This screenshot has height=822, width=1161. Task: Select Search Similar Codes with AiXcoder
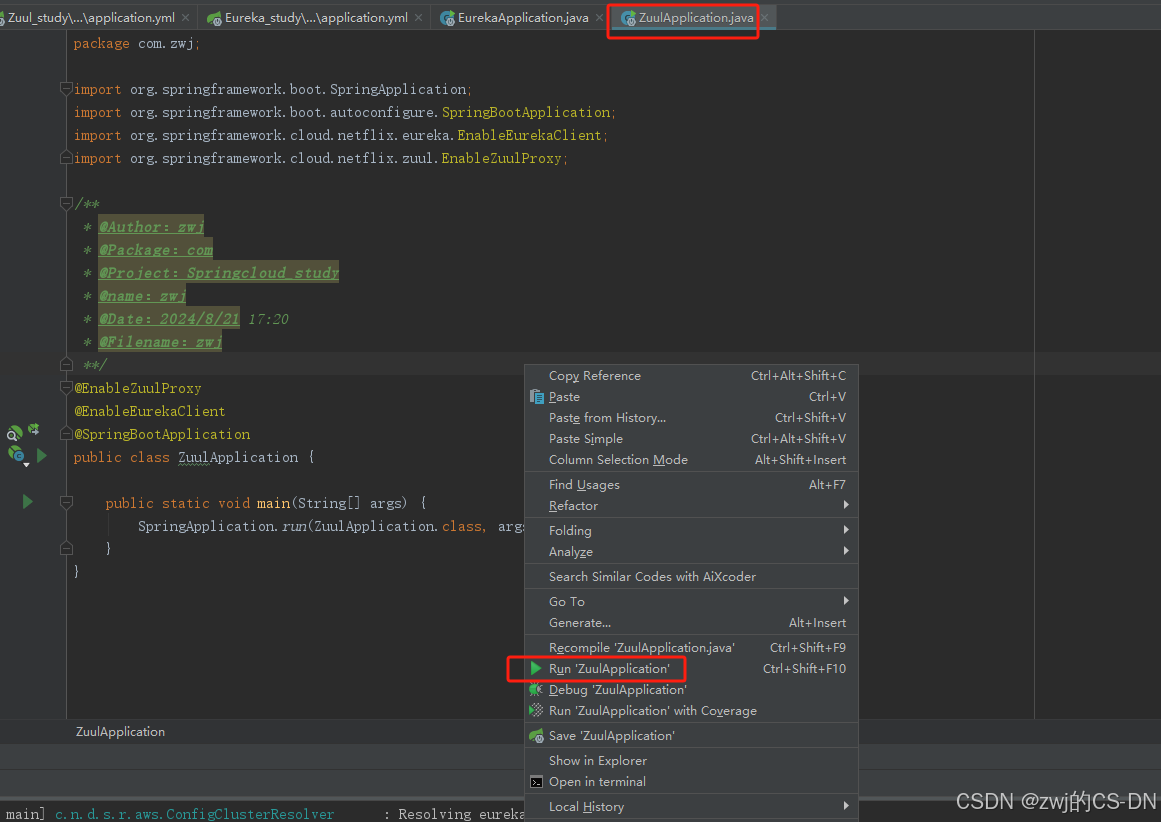[x=692, y=577]
